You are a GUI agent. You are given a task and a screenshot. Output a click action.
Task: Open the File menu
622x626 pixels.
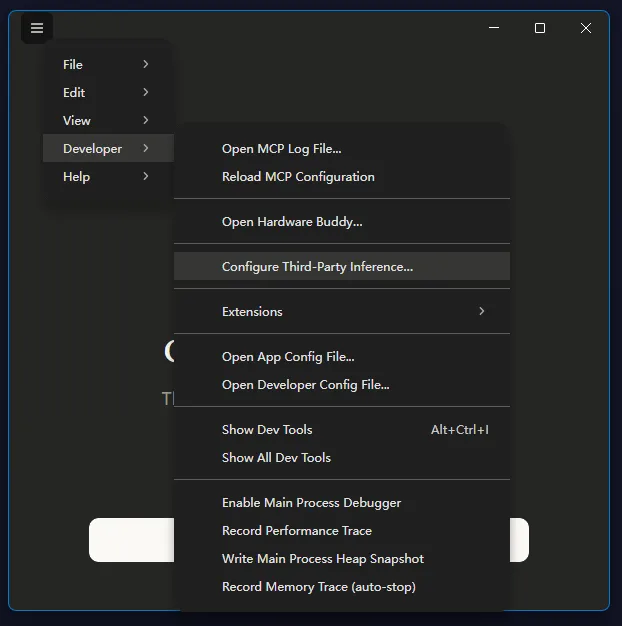[x=108, y=64]
